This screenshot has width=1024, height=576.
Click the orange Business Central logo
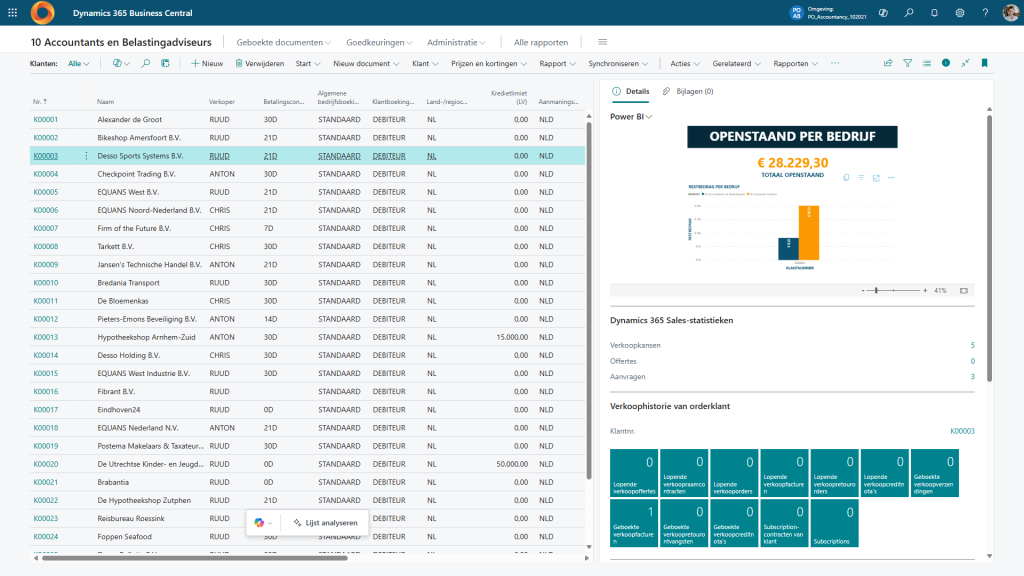click(x=42, y=12)
